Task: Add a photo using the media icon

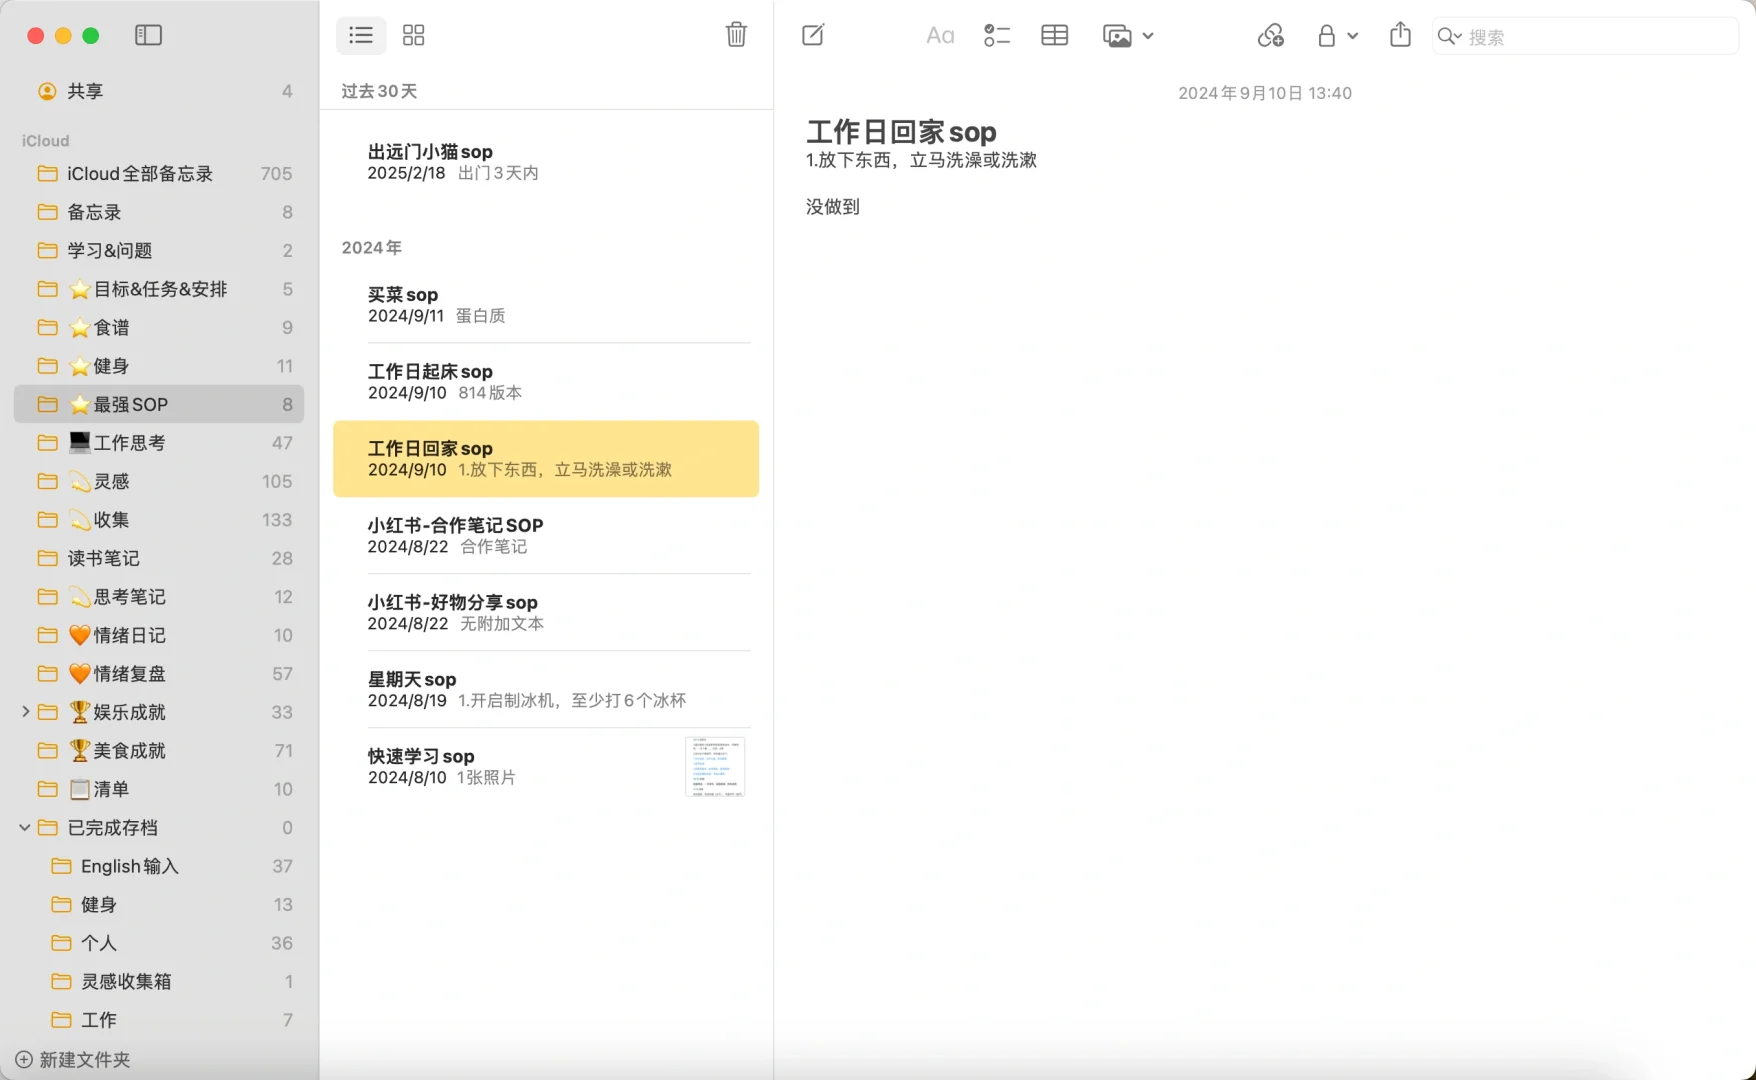Action: point(1116,35)
